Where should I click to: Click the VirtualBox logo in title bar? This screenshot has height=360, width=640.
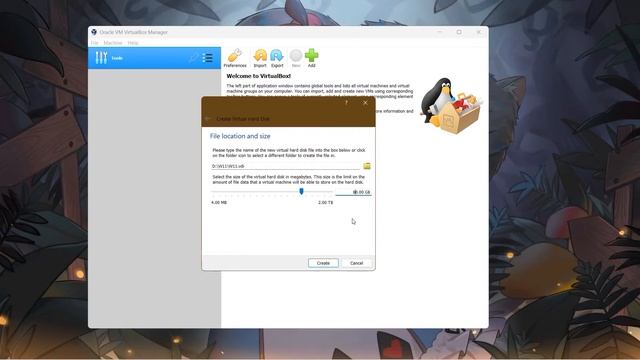click(x=94, y=32)
